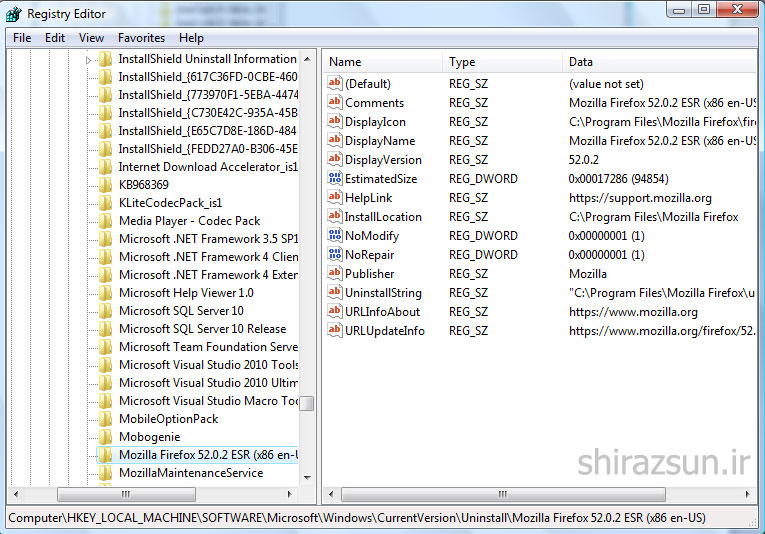Expand the InstallShield Uninstall Information key
765x534 pixels.
point(88,60)
